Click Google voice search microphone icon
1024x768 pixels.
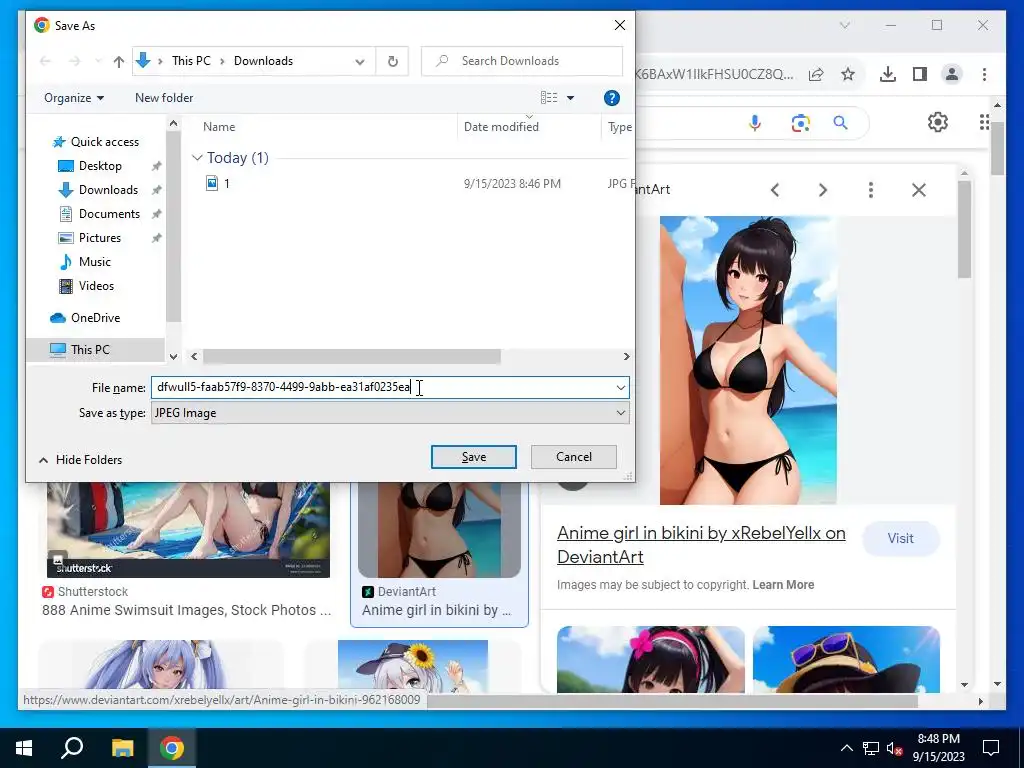(755, 123)
